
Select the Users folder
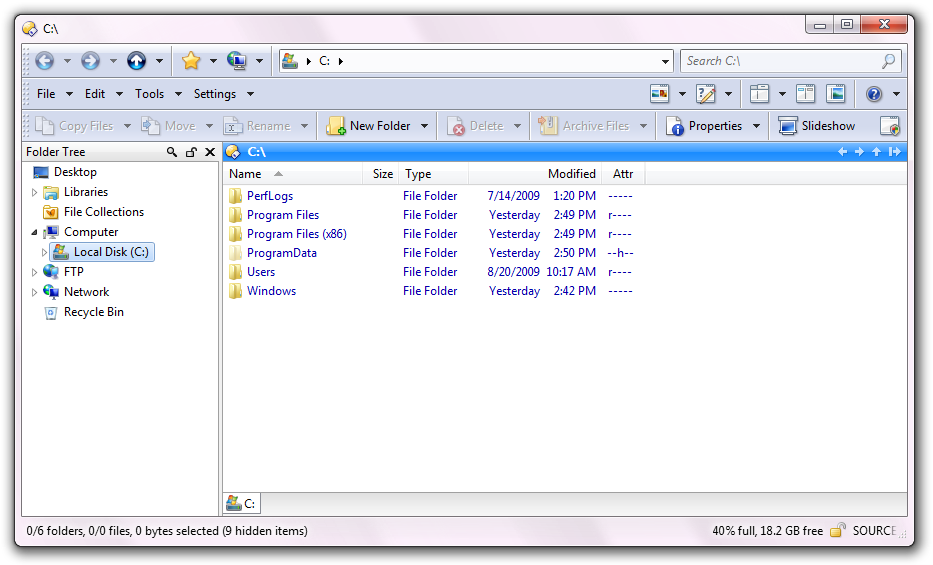point(261,272)
